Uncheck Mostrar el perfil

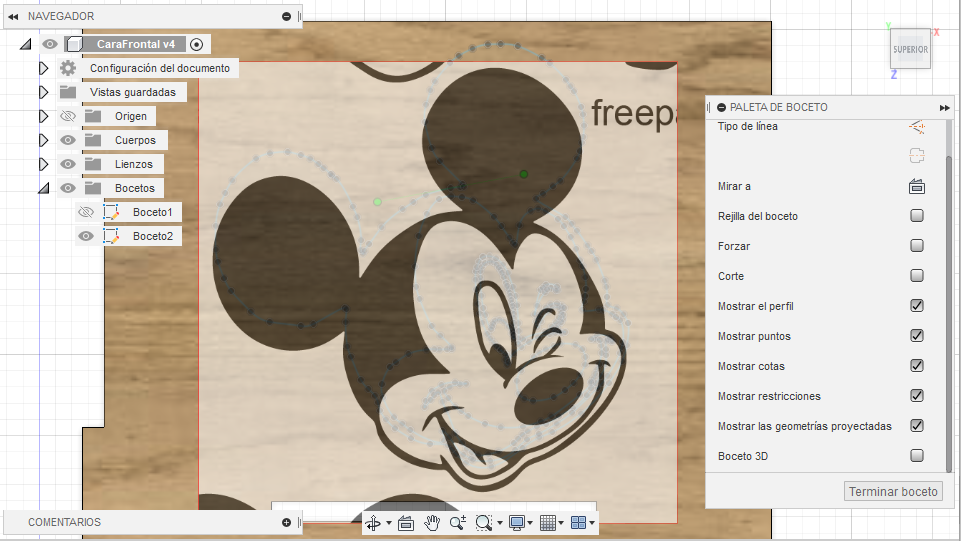pos(917,306)
